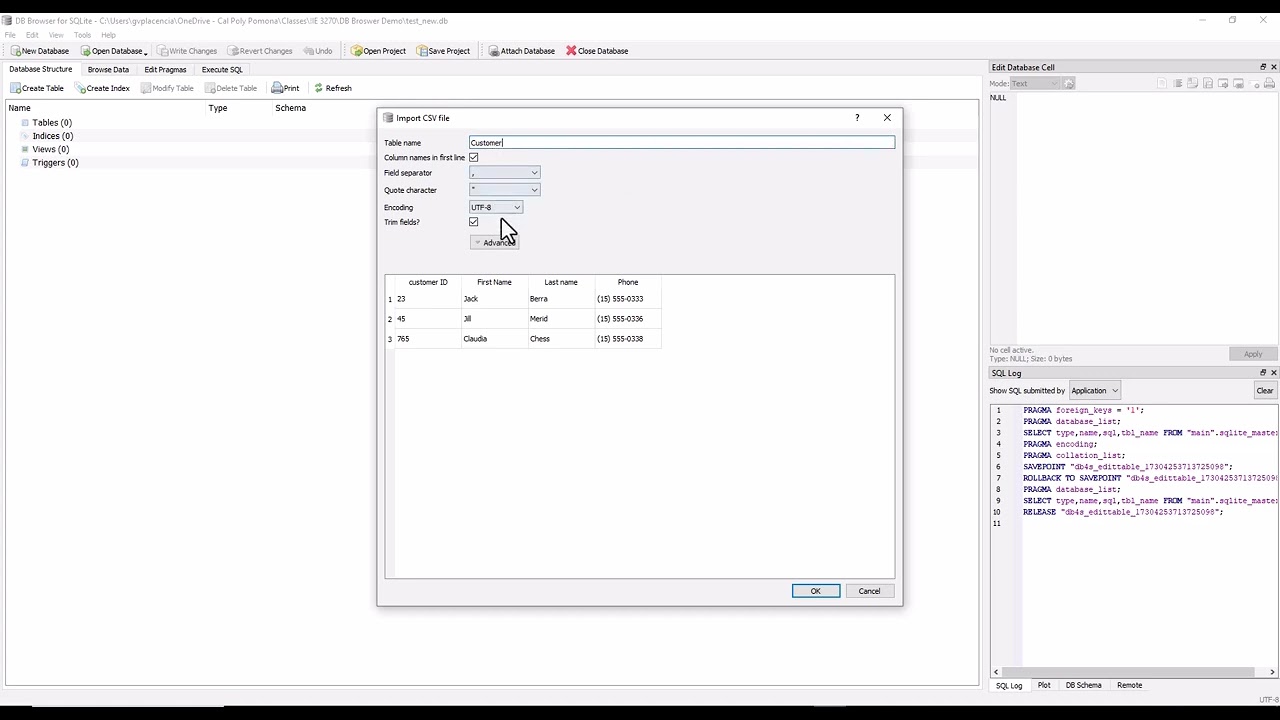
Task: Switch to the SQL Log bottom tab
Action: point(1009,686)
